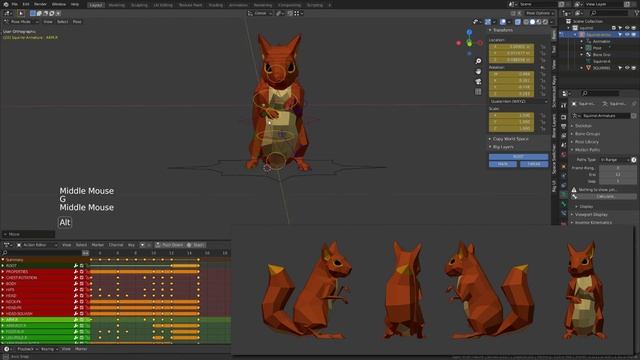Screen dimensions: 640x360
Task: Click the Action Editor channel search field
Action: click(x=41, y=253)
